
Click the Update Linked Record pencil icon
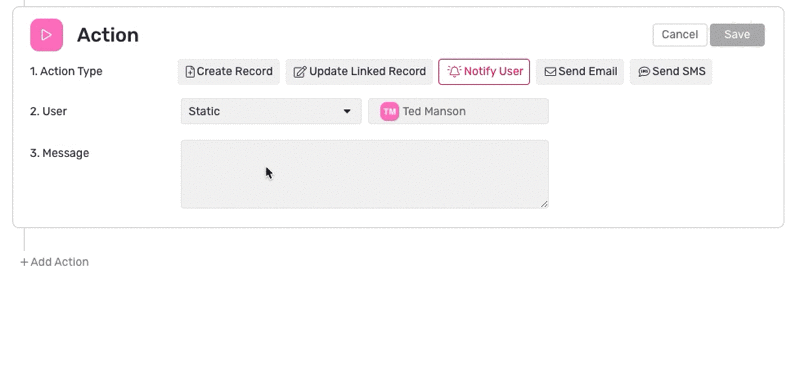pyautogui.click(x=300, y=72)
